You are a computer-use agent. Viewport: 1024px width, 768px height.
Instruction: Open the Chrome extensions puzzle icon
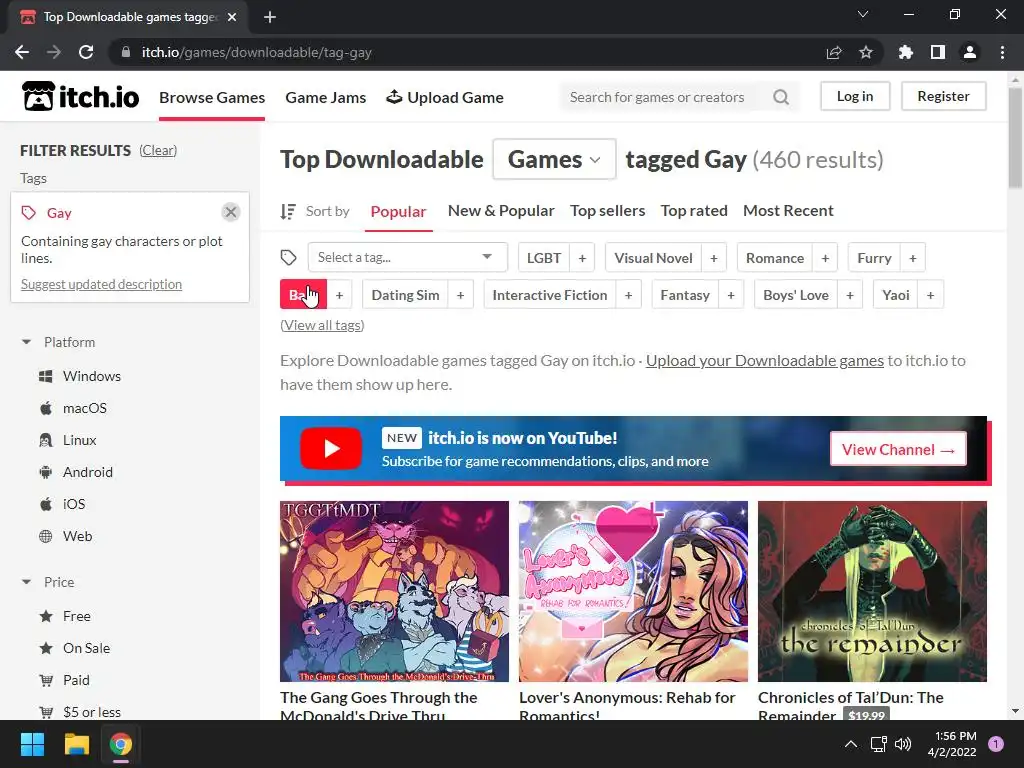pos(906,52)
